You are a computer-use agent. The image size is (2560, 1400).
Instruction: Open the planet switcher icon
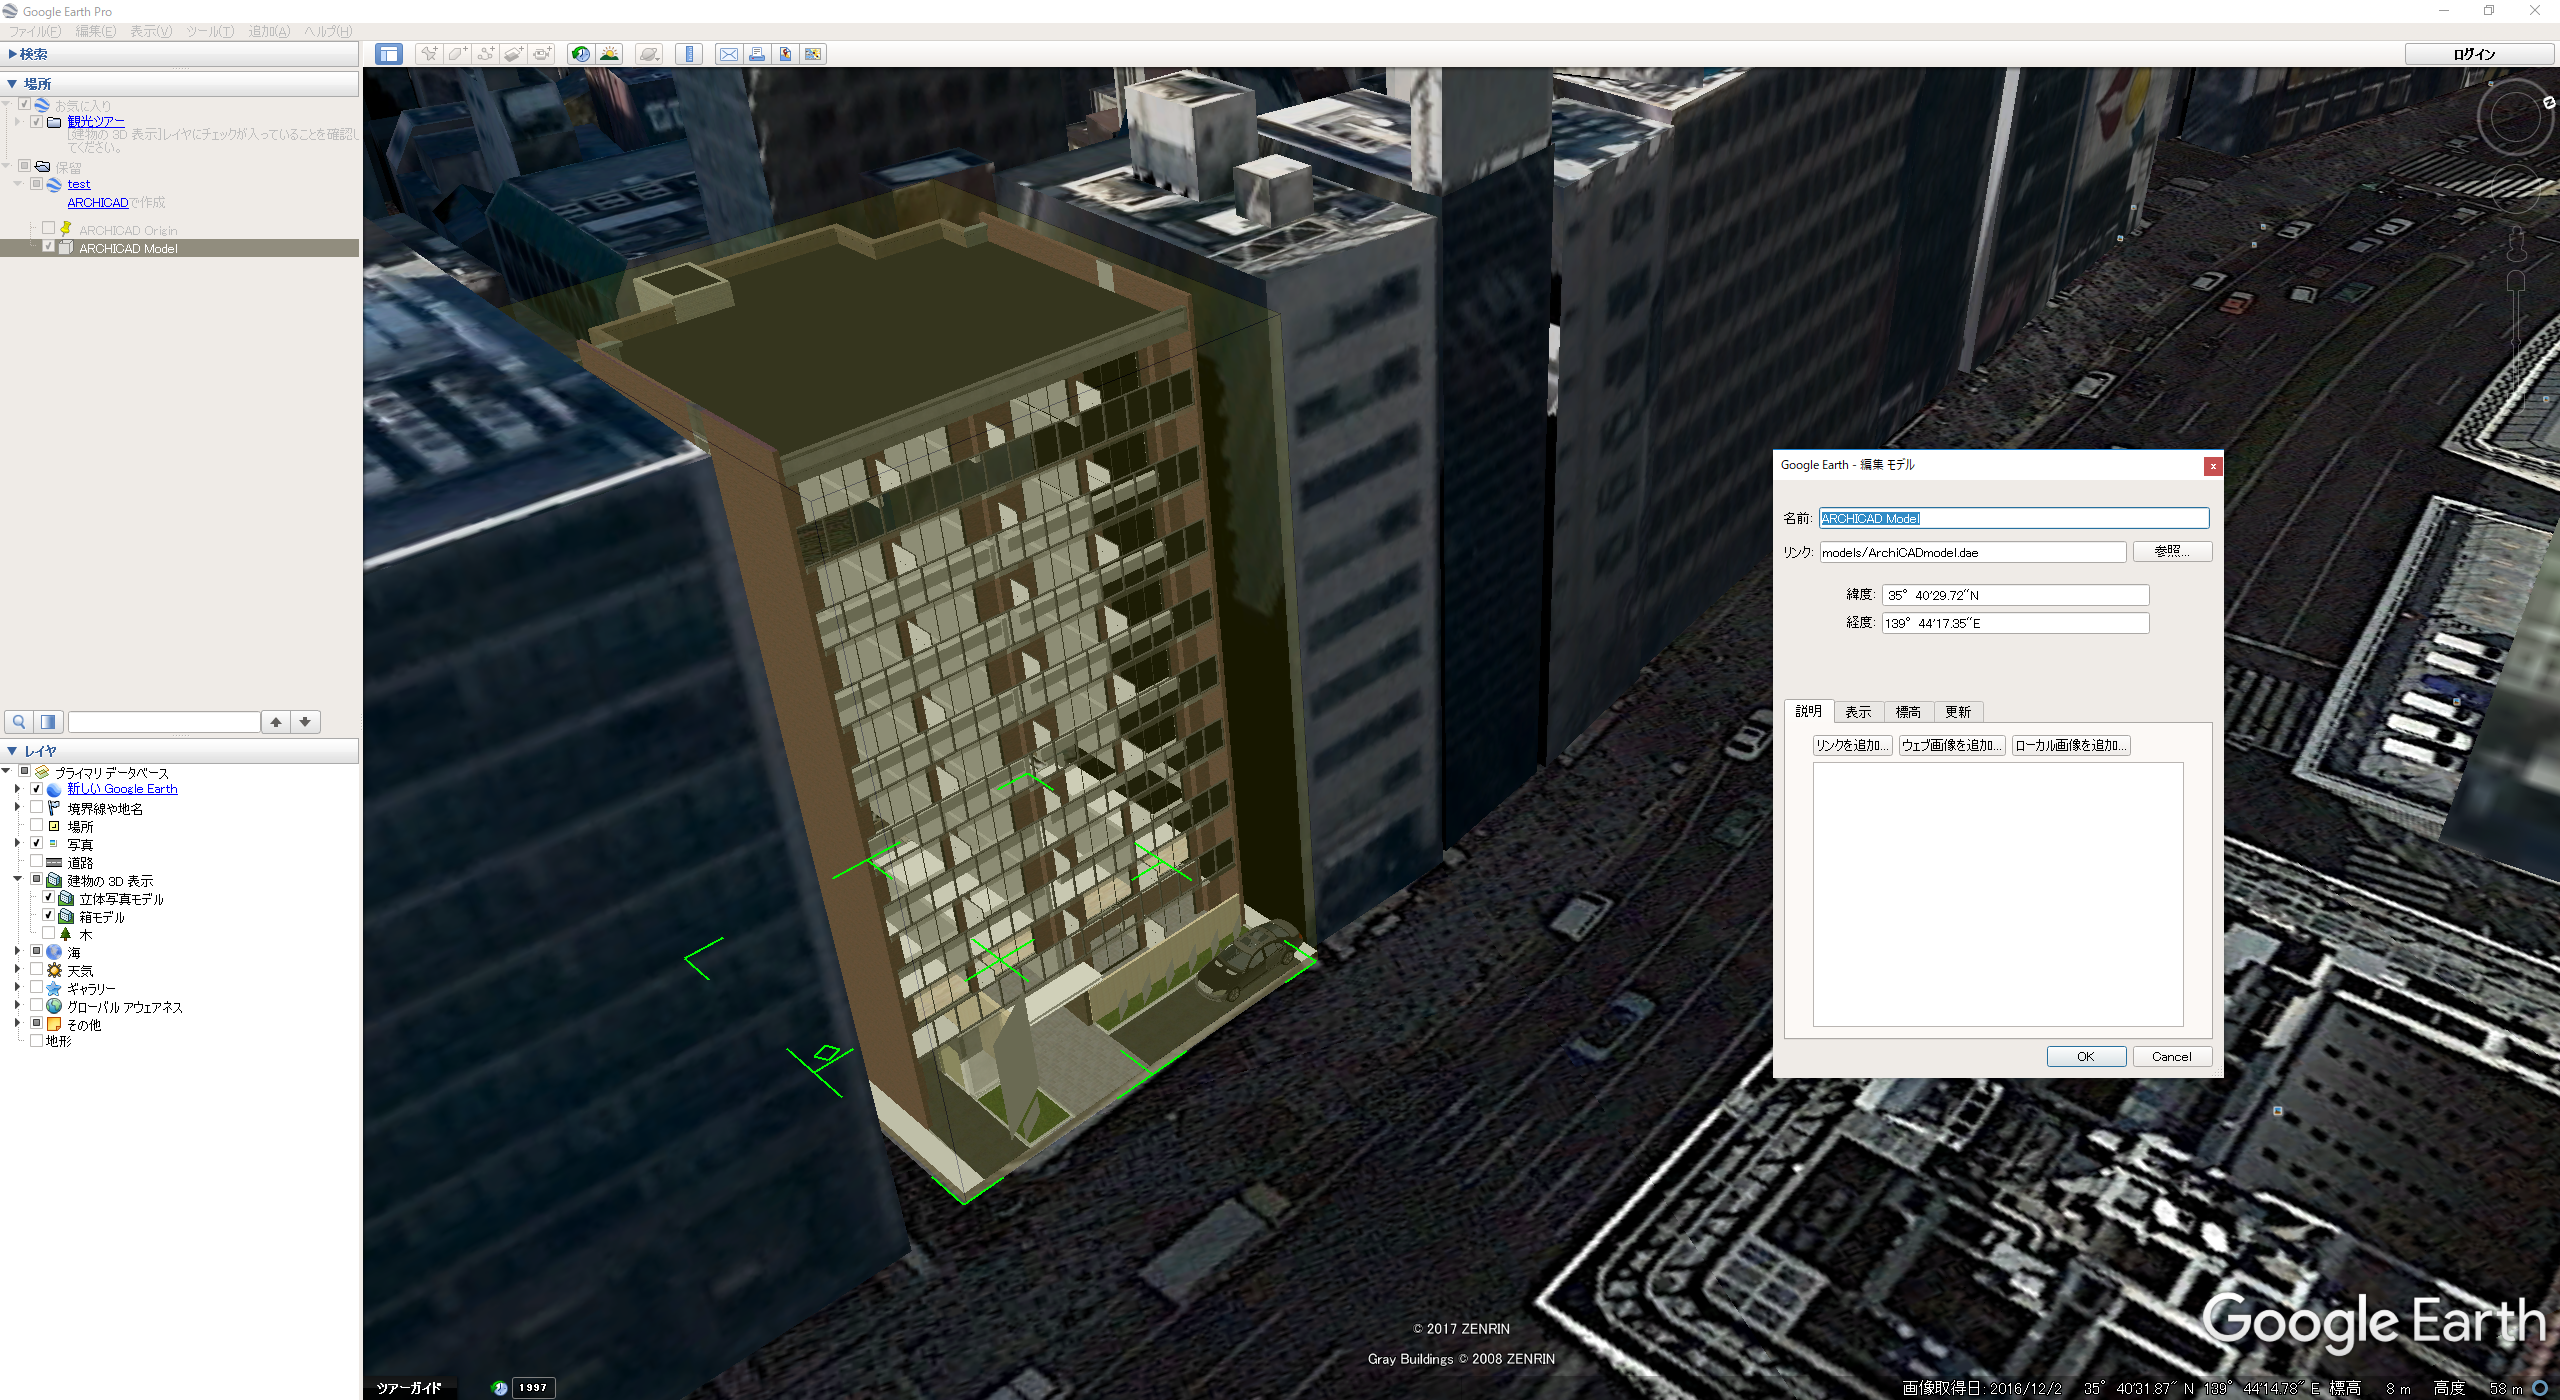tap(649, 54)
